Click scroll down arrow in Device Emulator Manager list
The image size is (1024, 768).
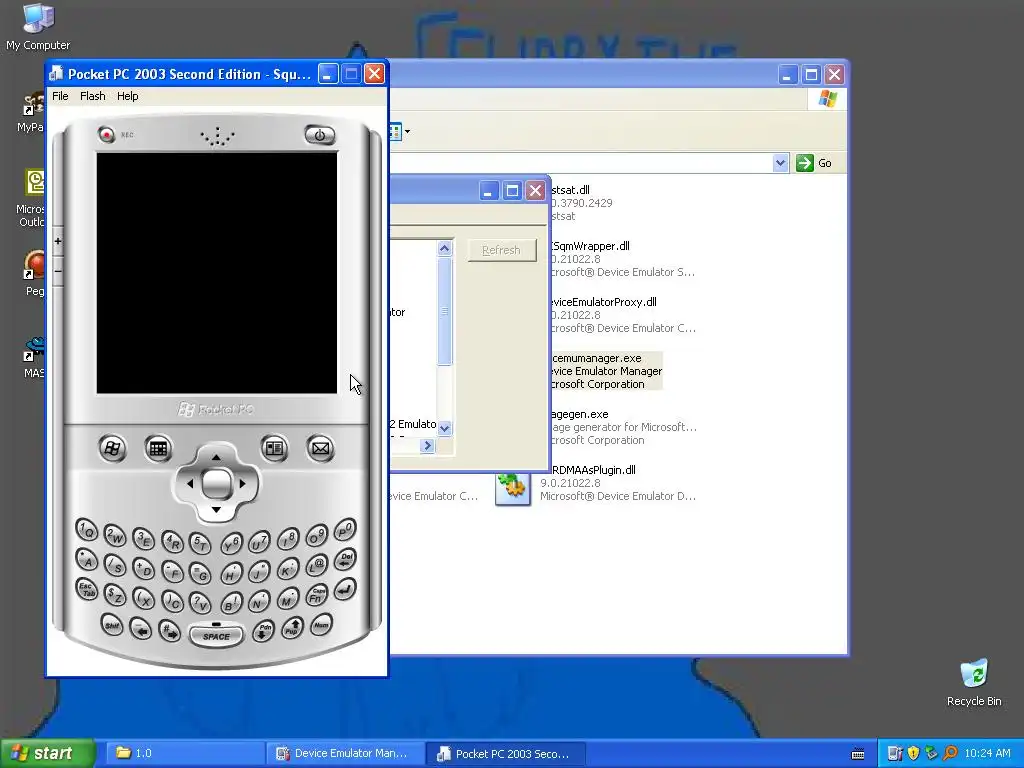pos(445,428)
